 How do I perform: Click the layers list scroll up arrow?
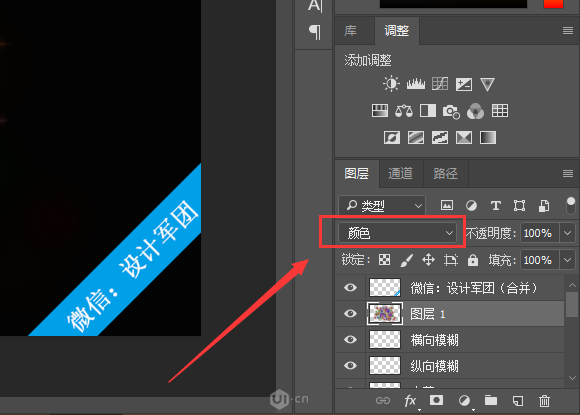[x=572, y=285]
